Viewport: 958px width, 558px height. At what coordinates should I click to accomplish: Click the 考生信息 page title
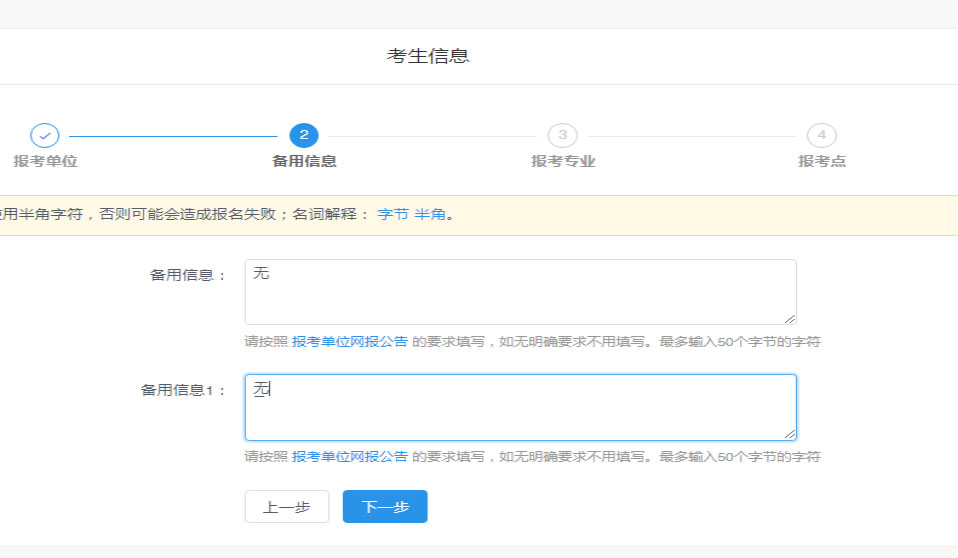428,56
